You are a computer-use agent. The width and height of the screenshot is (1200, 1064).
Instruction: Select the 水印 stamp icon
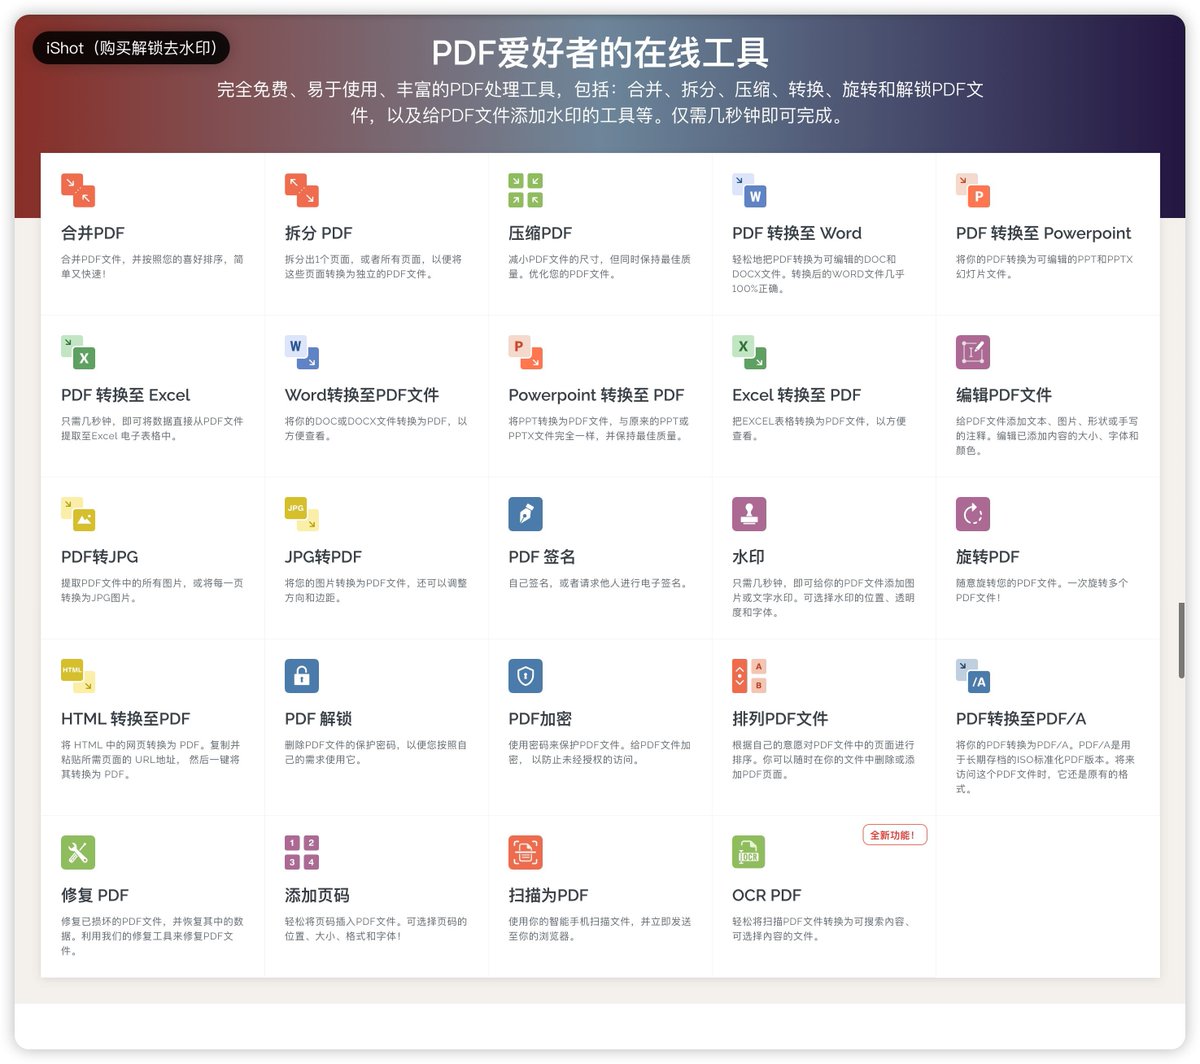pos(749,514)
